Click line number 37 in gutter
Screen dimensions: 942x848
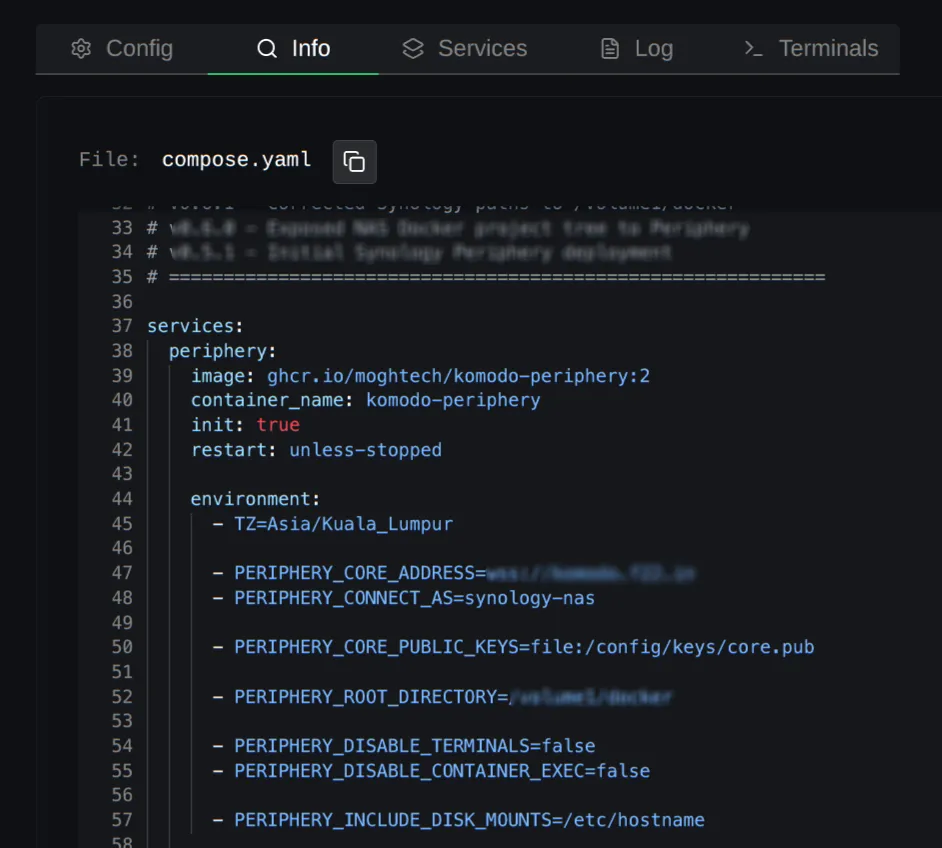coord(122,326)
